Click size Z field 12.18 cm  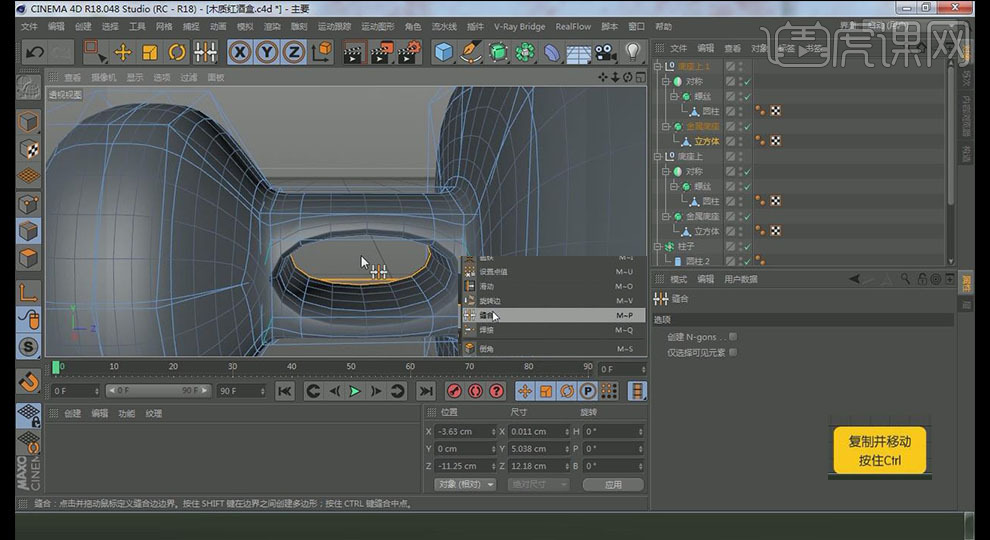coord(539,466)
